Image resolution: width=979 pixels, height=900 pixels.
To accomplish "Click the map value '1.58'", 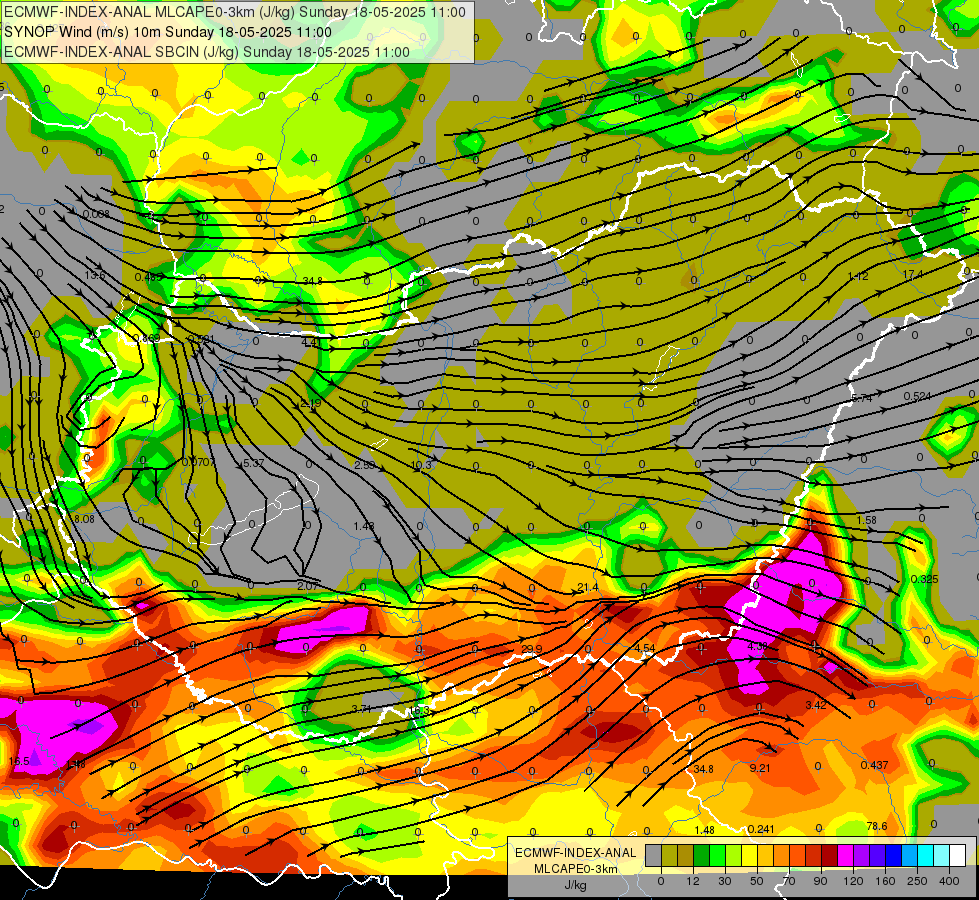I will [x=867, y=520].
